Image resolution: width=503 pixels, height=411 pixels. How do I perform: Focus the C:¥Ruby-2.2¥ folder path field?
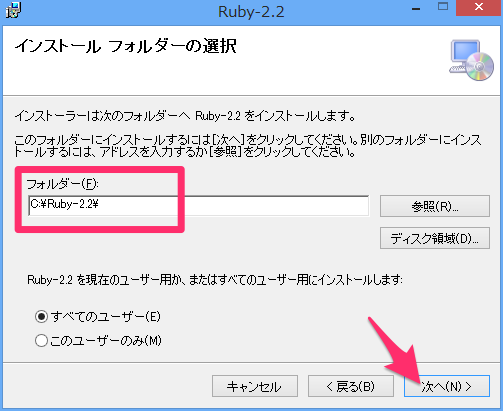point(199,206)
